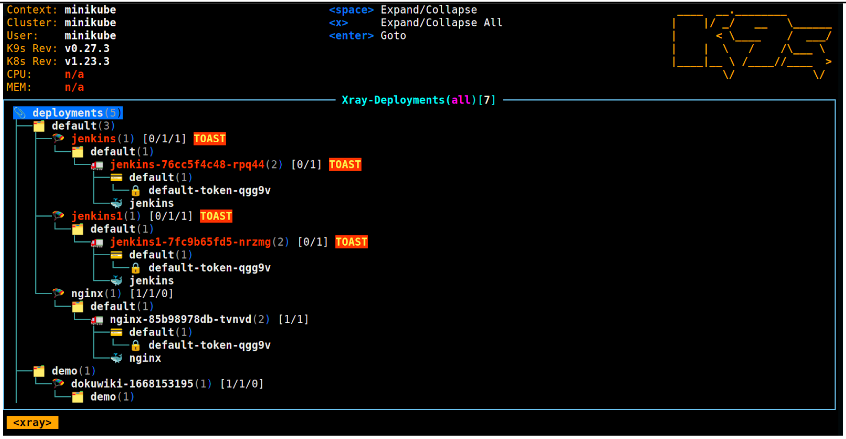Click the [1/1/0] status of dokuwiki-1668153195
This screenshot has height=439, width=846.
[x=242, y=384]
